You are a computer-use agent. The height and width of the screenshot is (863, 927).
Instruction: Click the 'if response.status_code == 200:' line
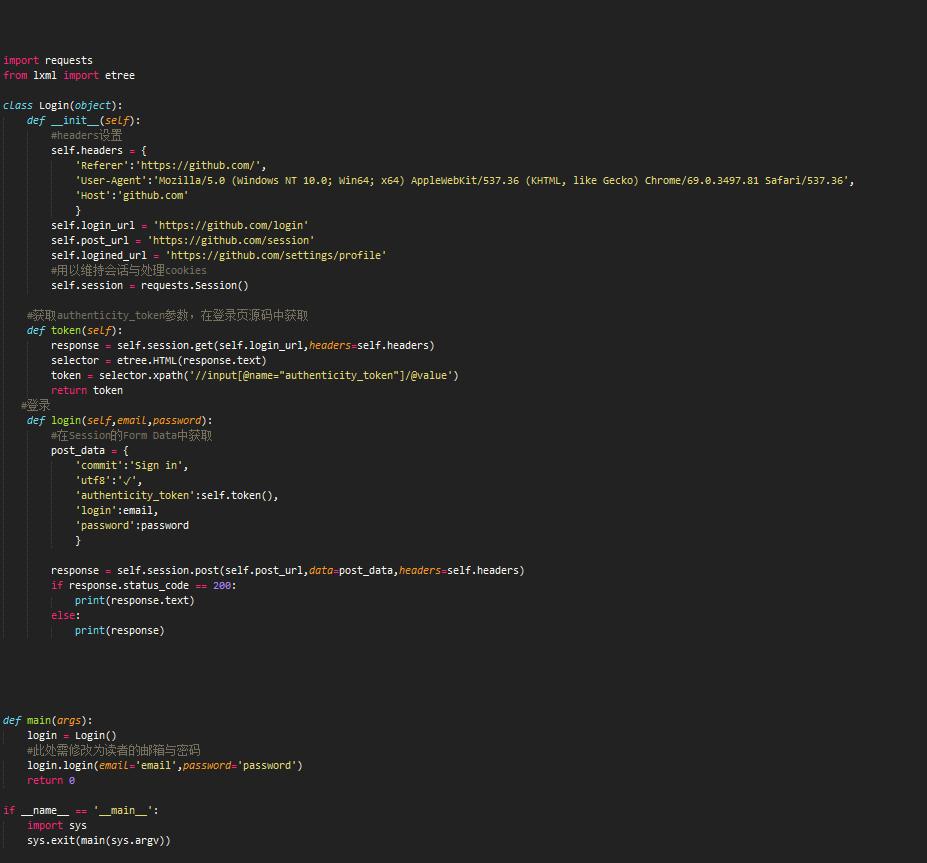click(x=144, y=585)
